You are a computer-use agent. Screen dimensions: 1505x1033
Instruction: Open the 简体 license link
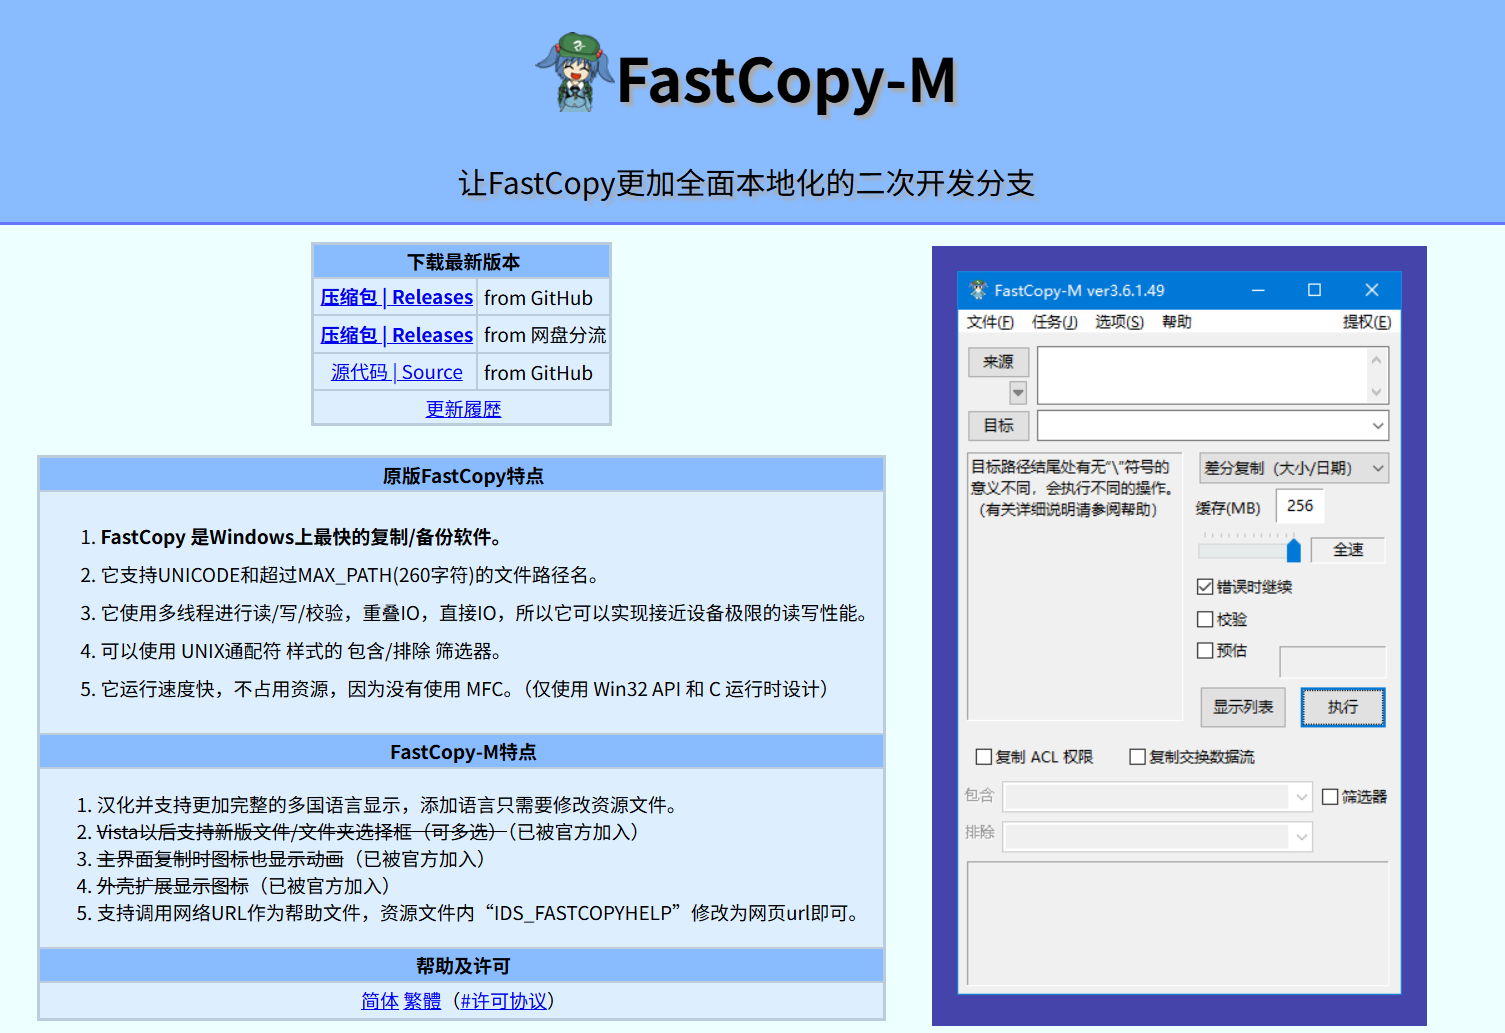point(380,1001)
